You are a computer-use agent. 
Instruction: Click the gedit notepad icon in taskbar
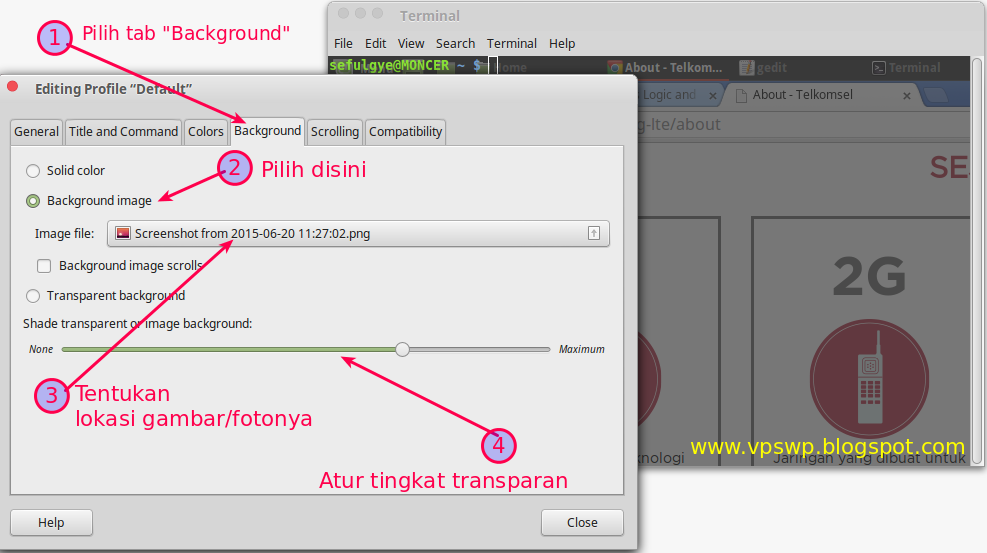pyautogui.click(x=747, y=67)
